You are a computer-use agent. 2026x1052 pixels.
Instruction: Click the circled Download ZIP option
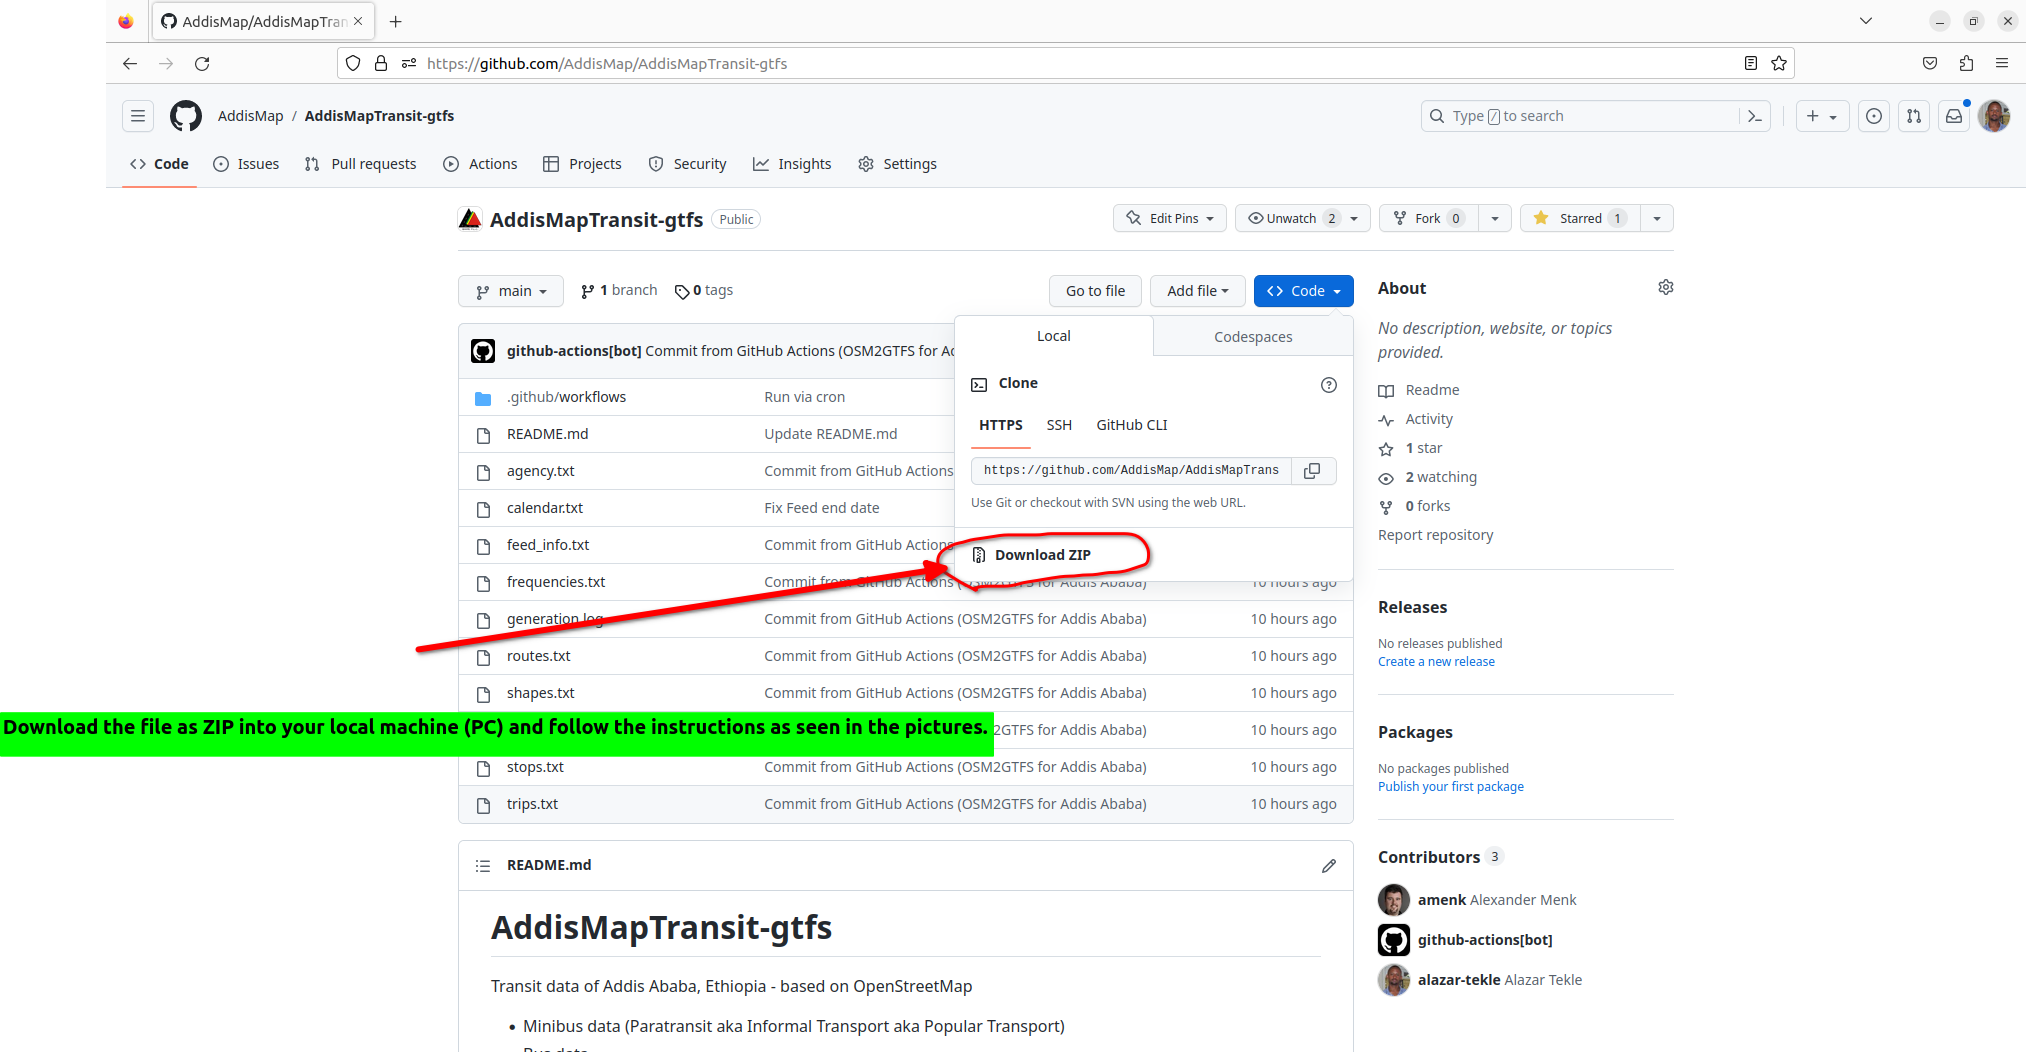(1042, 554)
